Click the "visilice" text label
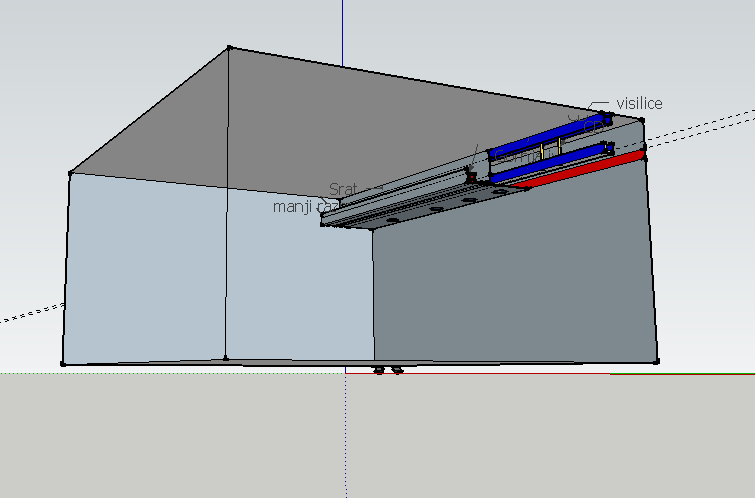This screenshot has width=755, height=498. pos(639,103)
